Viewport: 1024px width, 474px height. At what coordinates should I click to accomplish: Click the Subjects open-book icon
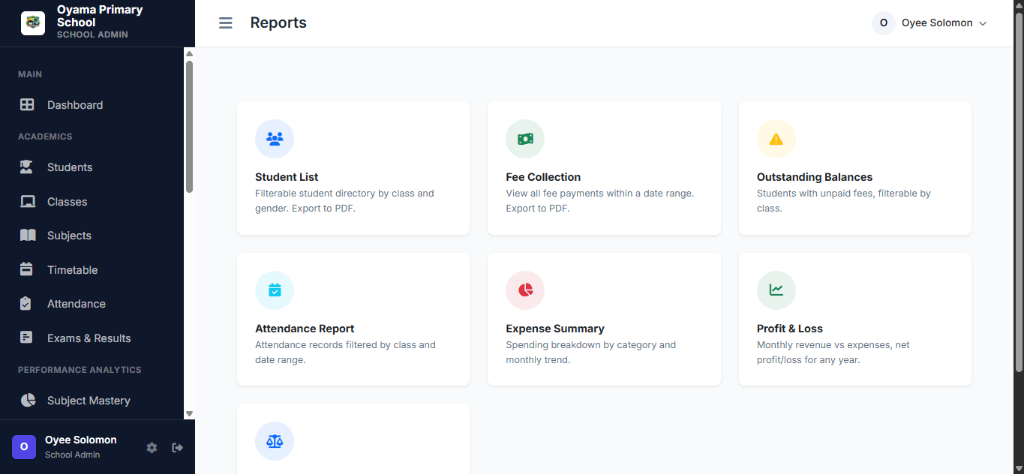(27, 236)
